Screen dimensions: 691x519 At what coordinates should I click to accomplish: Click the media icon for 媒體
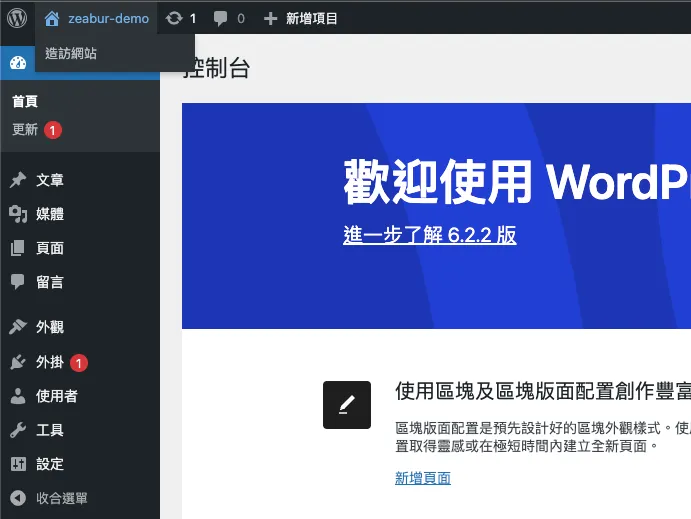18,214
